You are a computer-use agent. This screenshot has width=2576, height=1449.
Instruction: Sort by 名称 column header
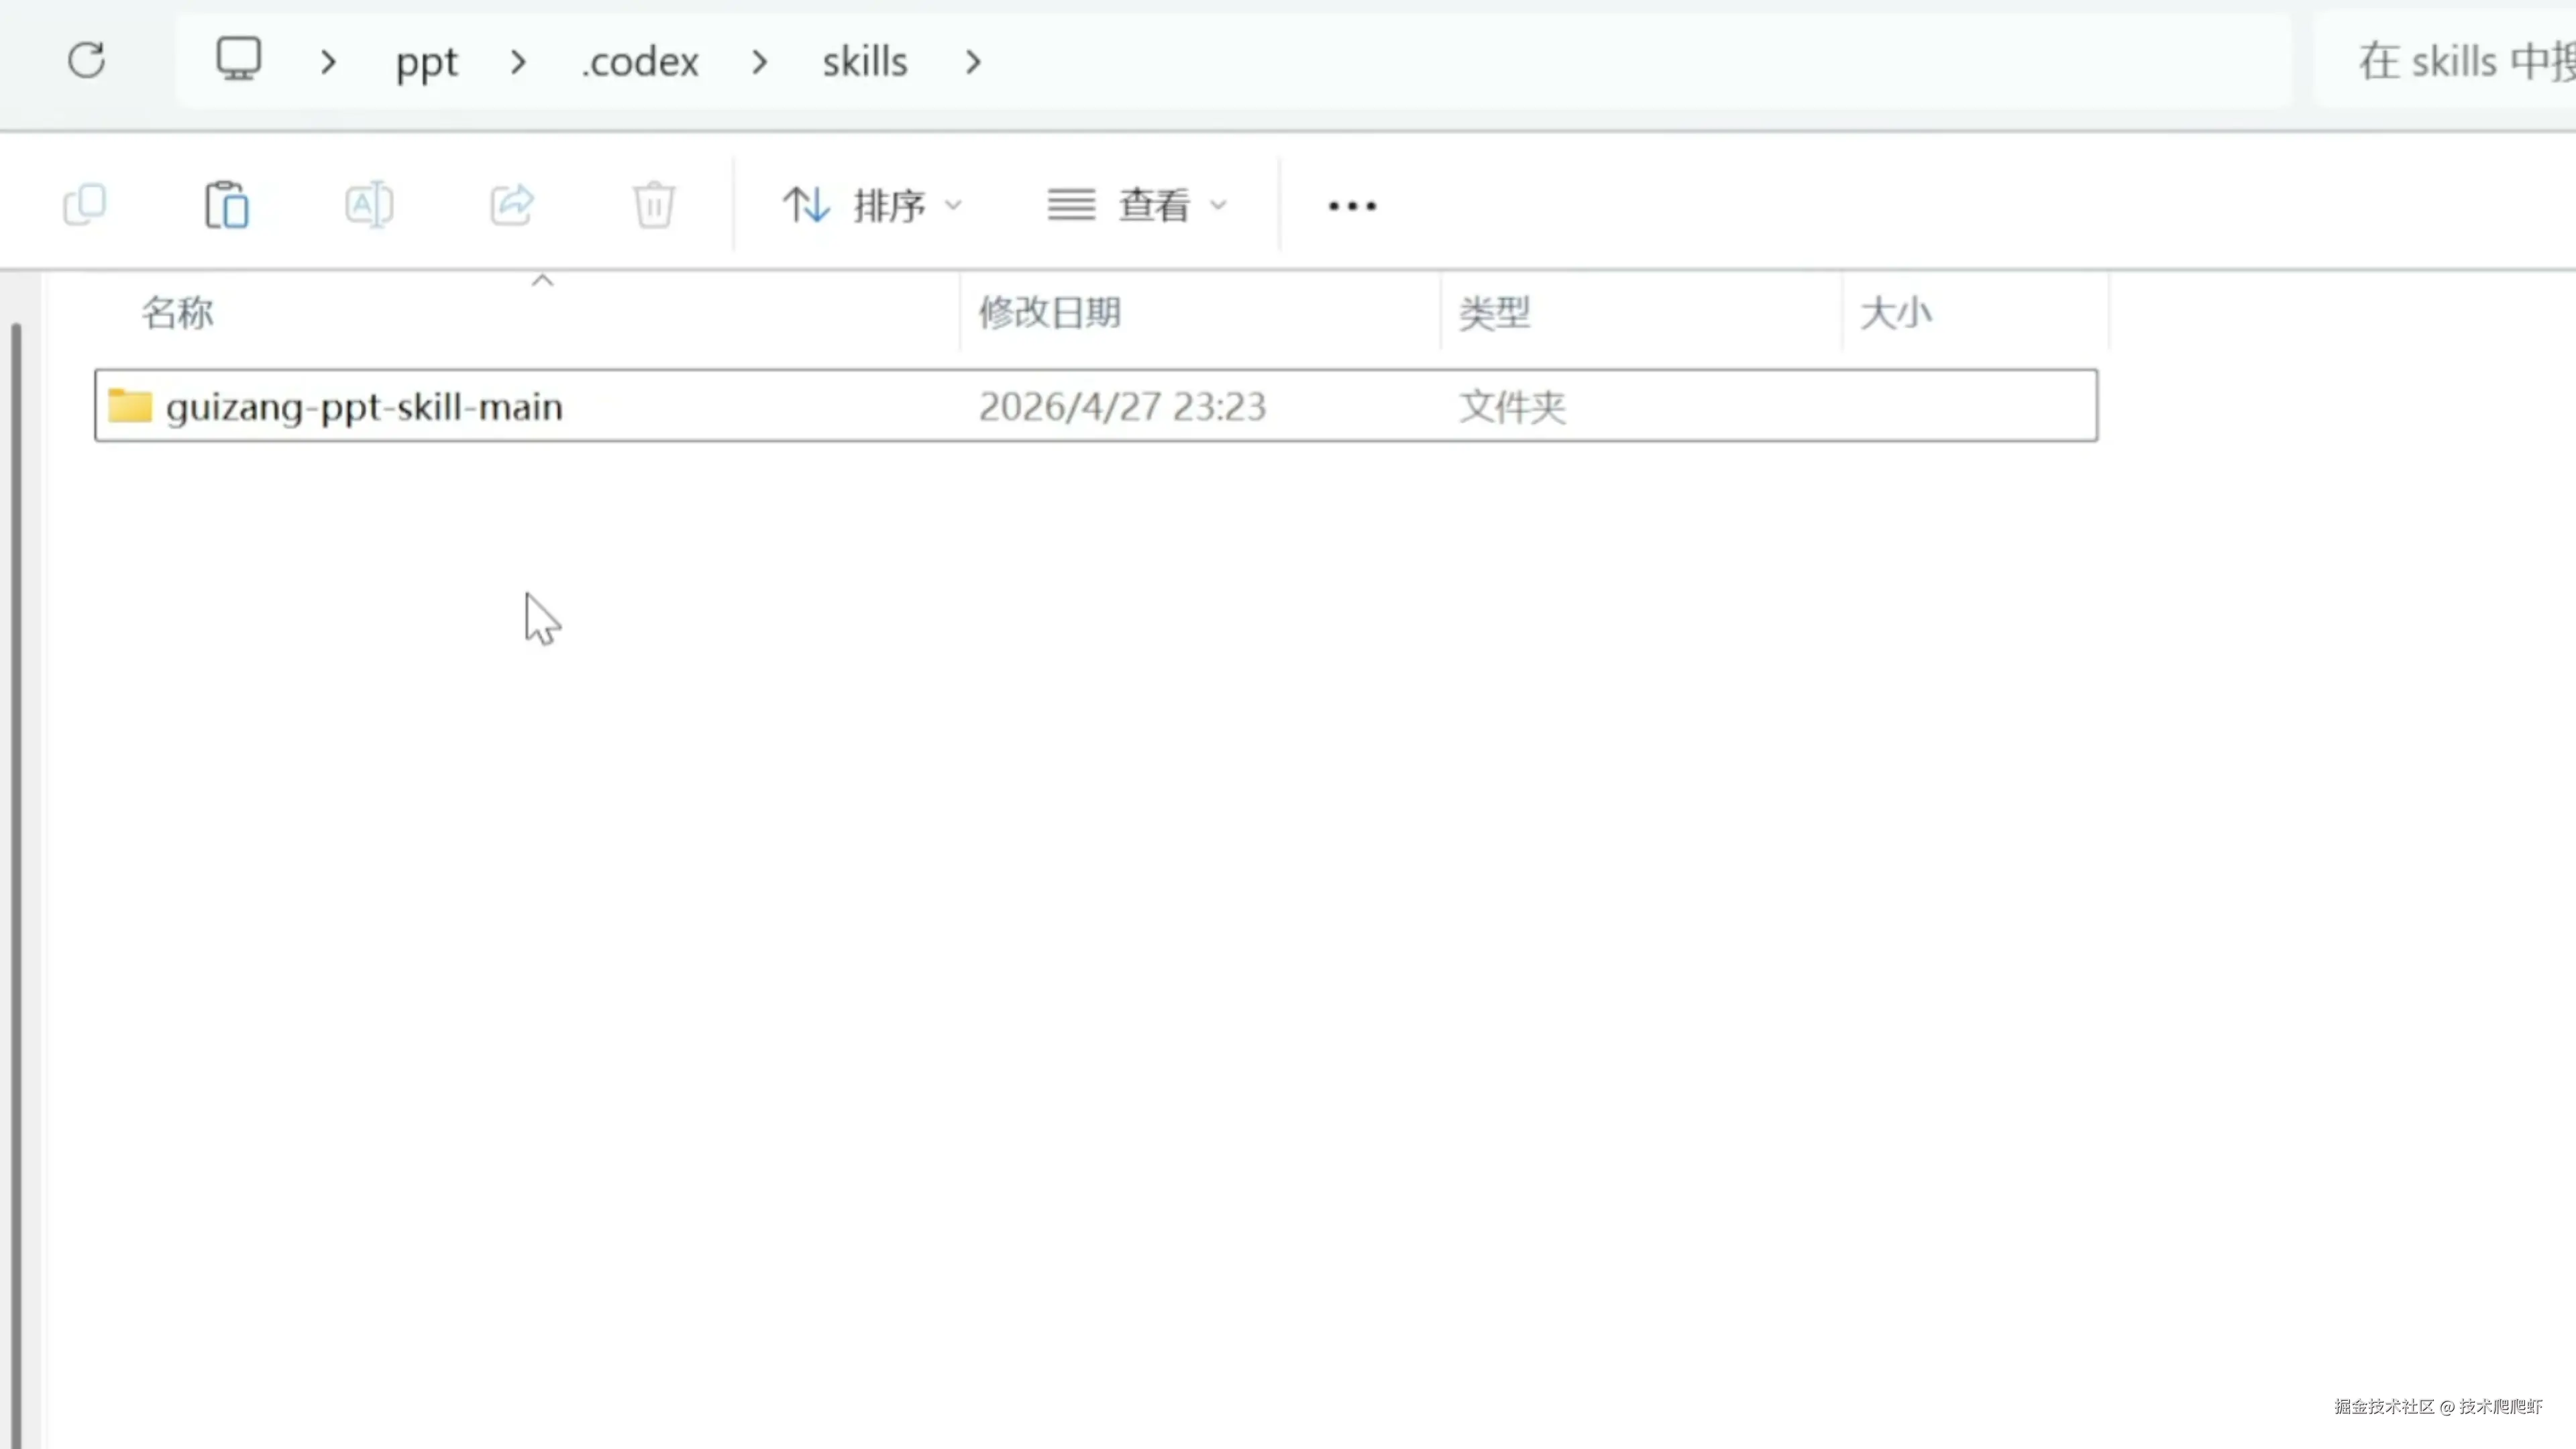(x=178, y=313)
